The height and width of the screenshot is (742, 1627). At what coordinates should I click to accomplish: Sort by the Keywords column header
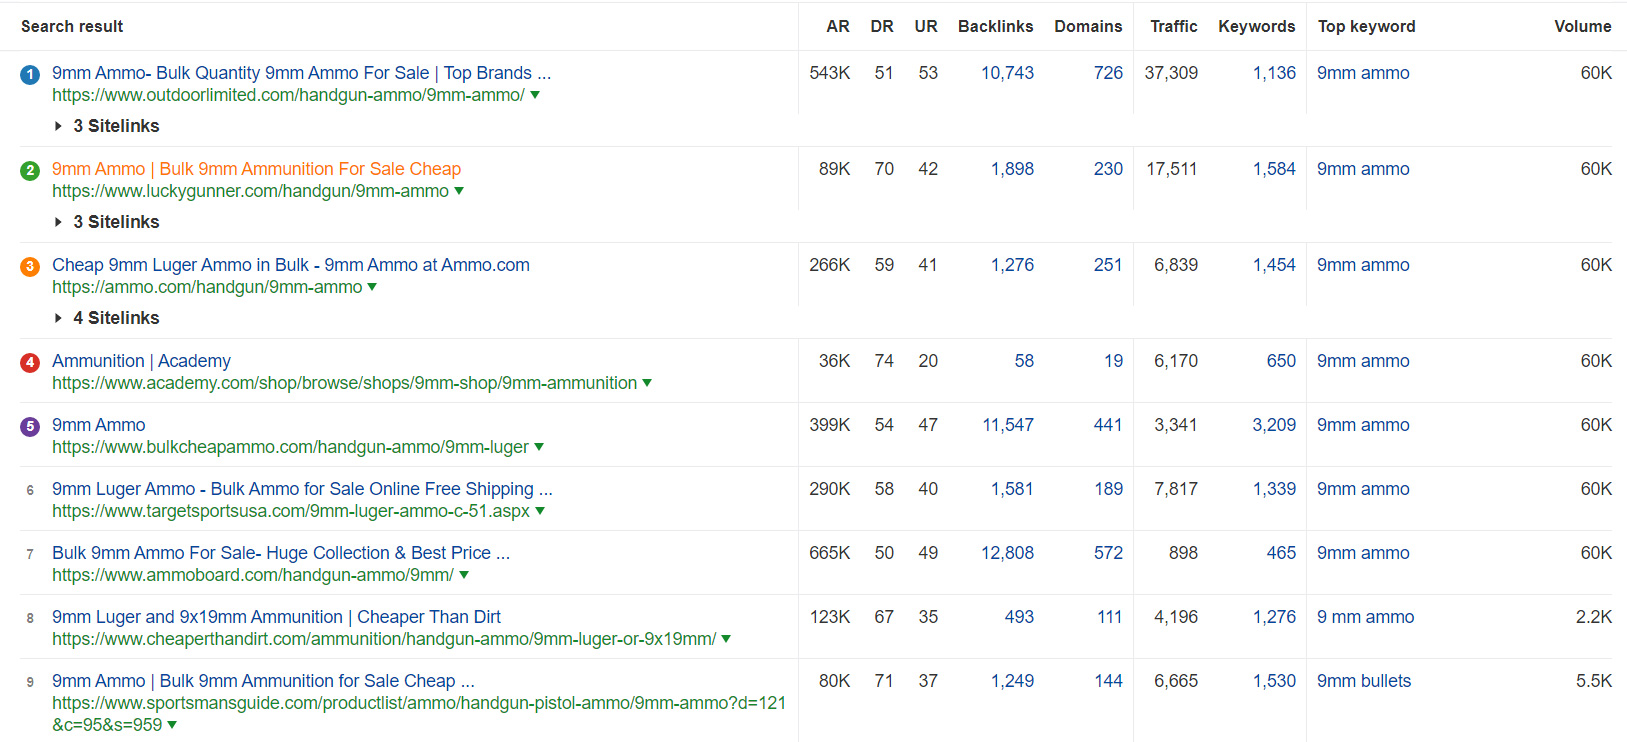[x=1257, y=26]
